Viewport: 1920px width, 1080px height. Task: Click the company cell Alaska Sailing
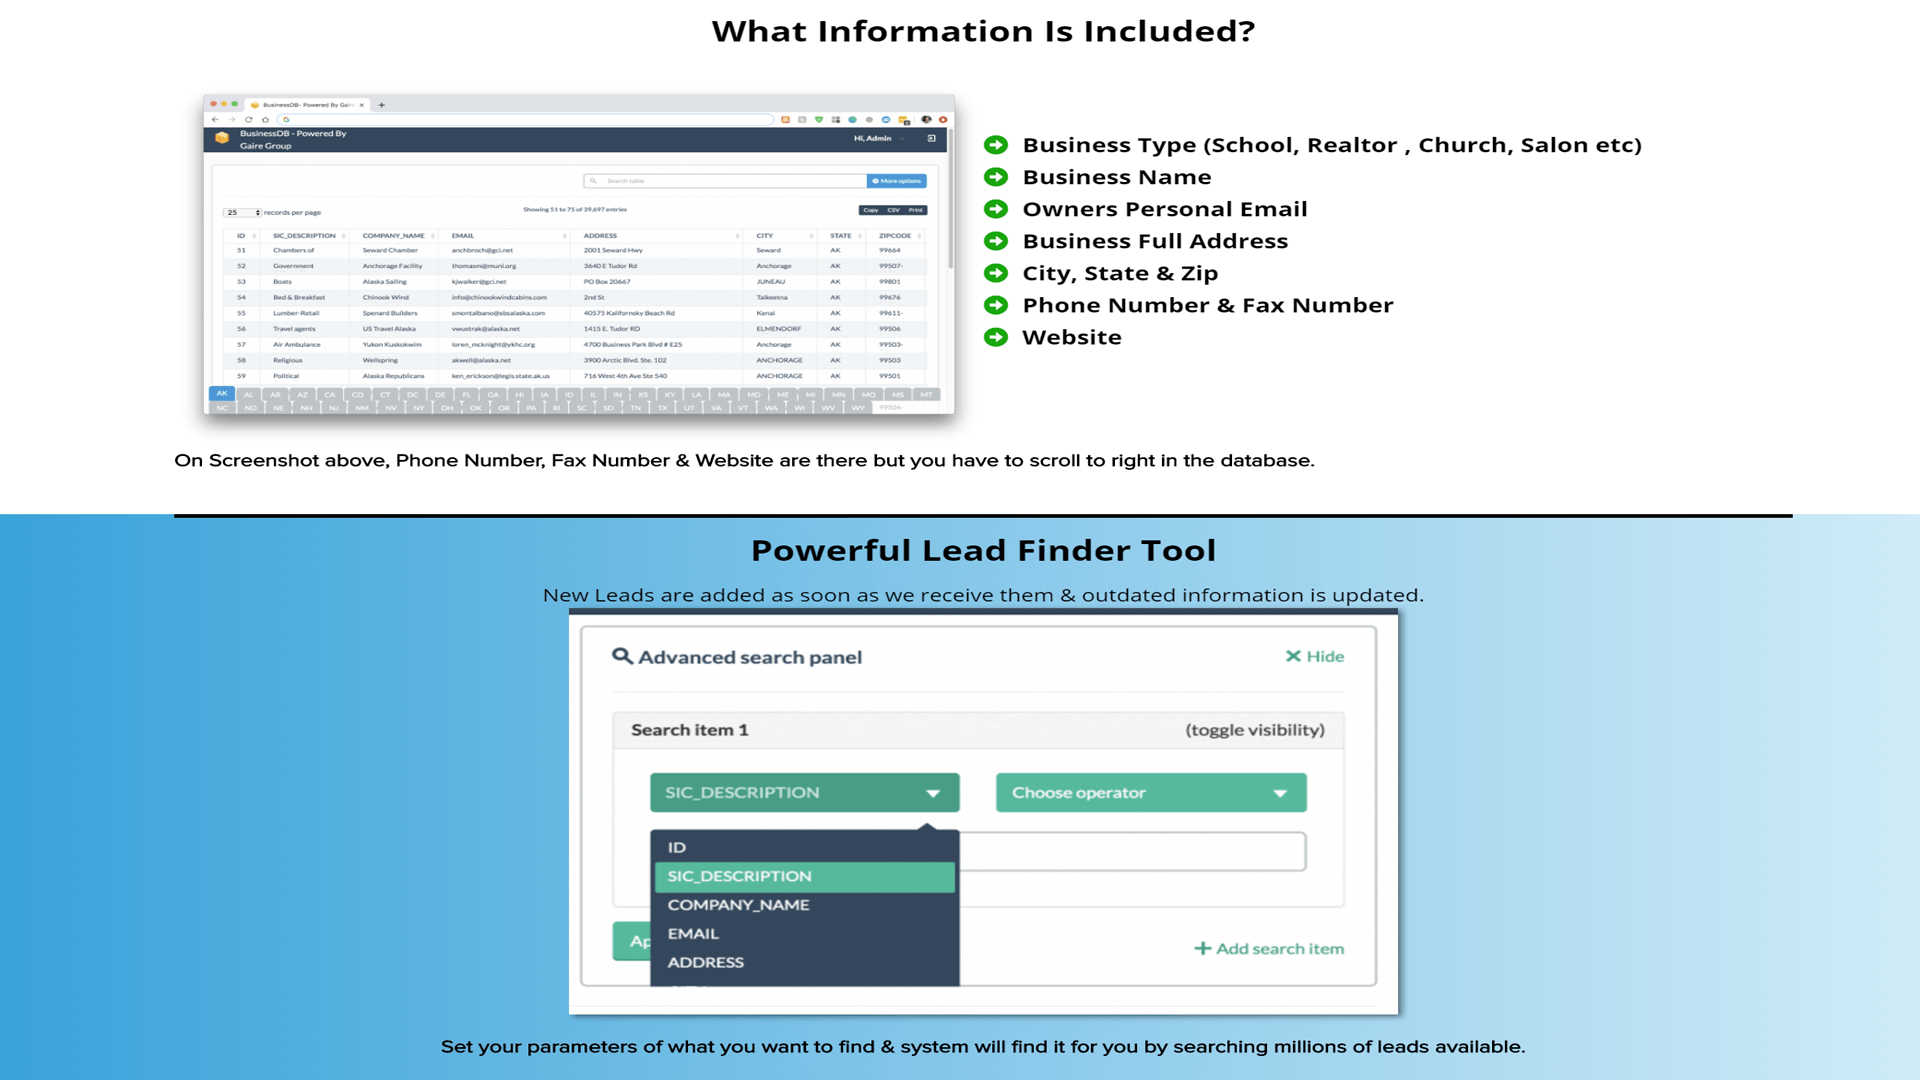click(385, 282)
